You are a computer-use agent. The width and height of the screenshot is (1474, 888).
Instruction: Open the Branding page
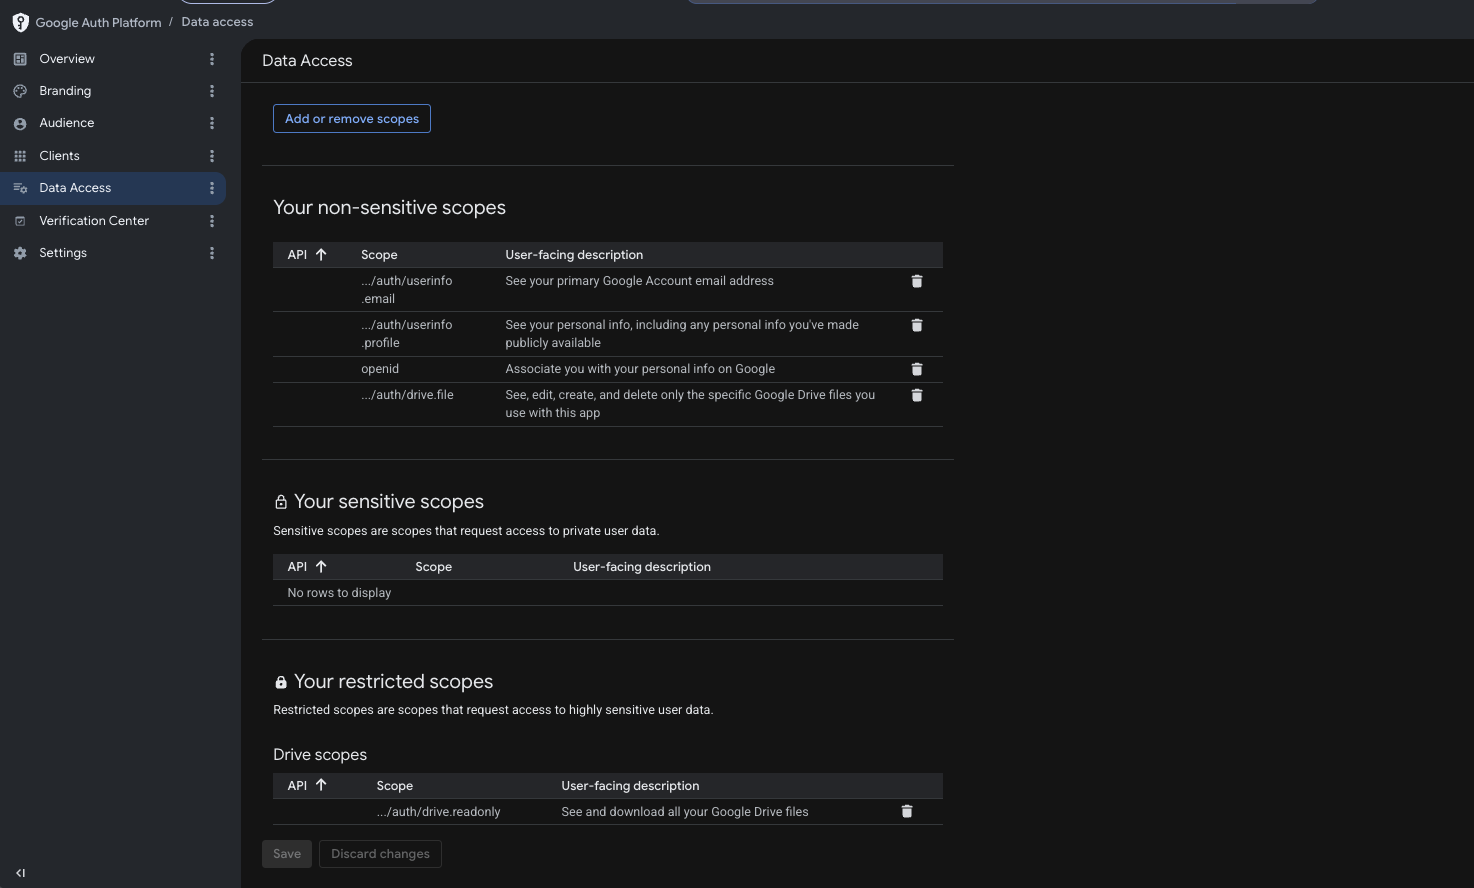[65, 91]
